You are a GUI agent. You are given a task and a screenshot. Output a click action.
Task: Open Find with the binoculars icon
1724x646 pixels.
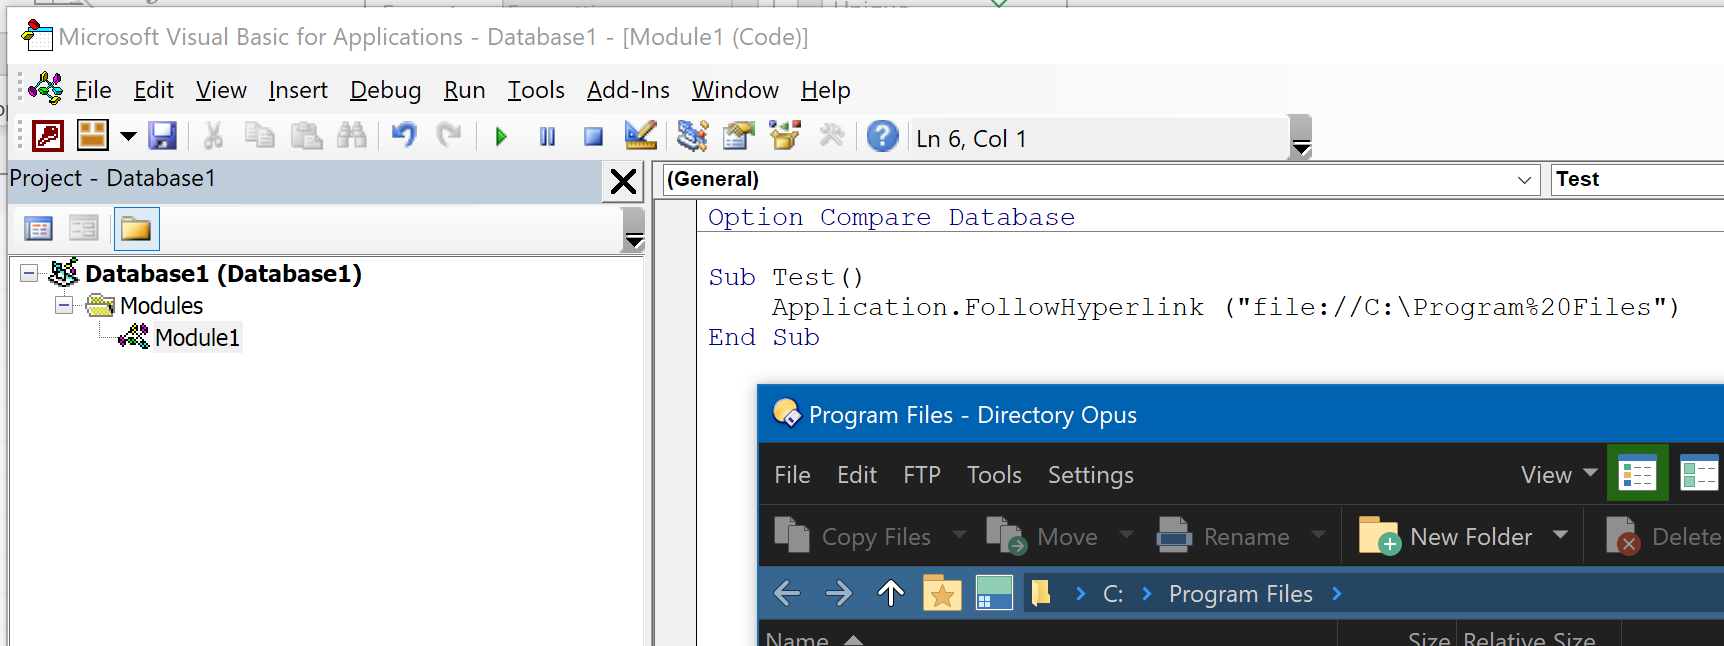pos(351,135)
